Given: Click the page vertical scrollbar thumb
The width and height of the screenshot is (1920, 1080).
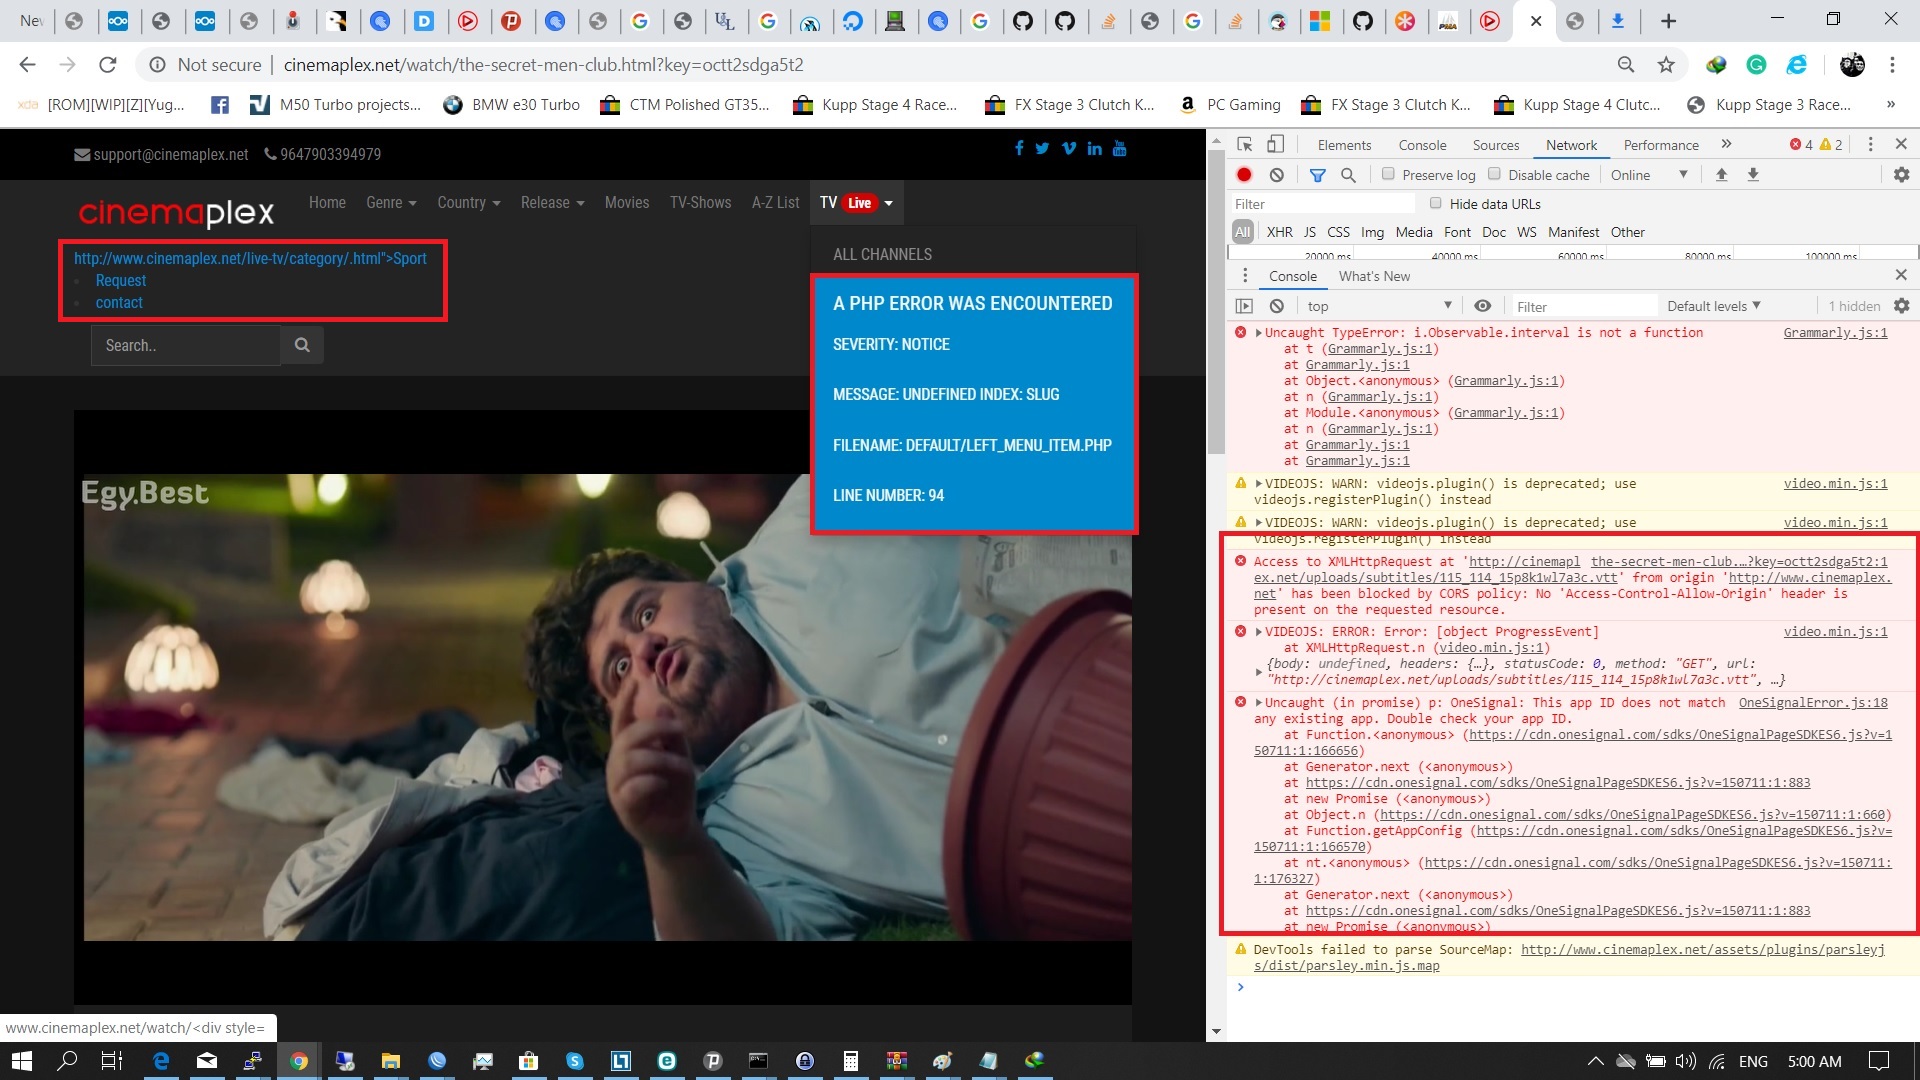Looking at the screenshot, I should tap(1216, 302).
